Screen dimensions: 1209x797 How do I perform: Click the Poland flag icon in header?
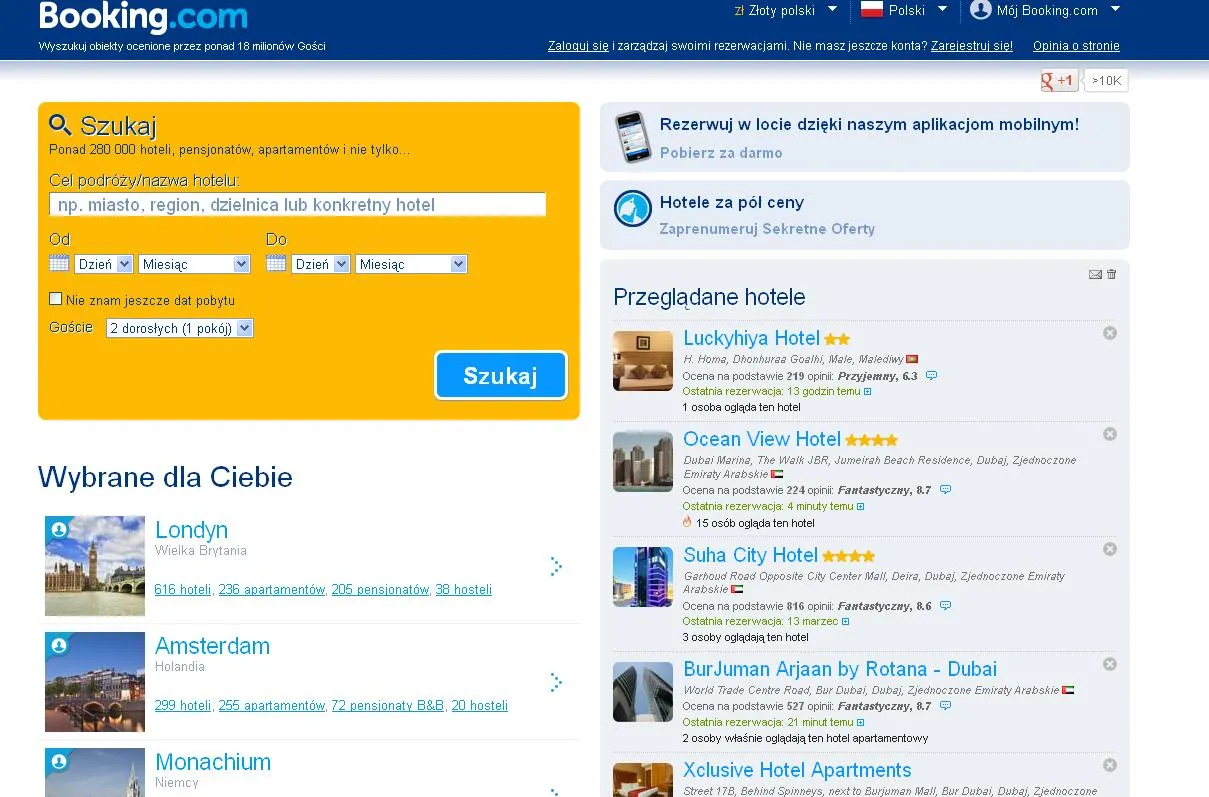pyautogui.click(x=872, y=10)
